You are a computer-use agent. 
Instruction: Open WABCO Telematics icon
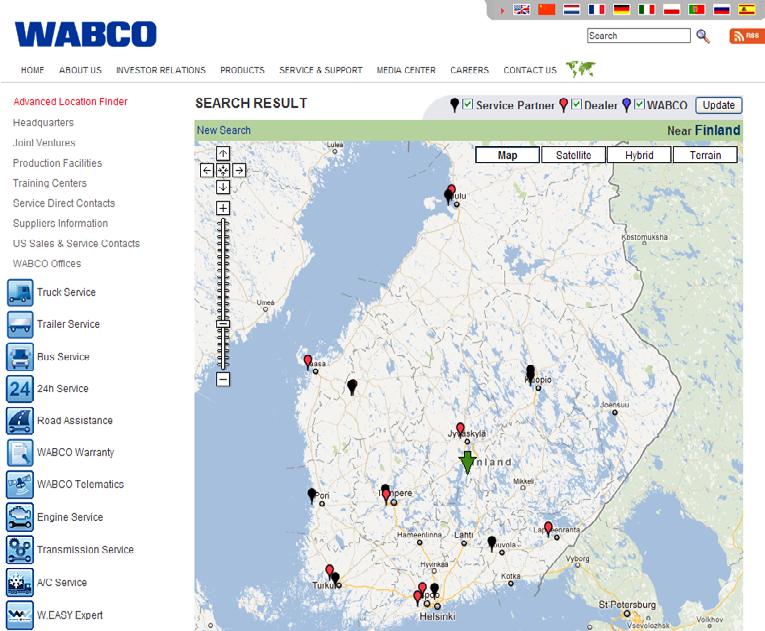(x=20, y=485)
